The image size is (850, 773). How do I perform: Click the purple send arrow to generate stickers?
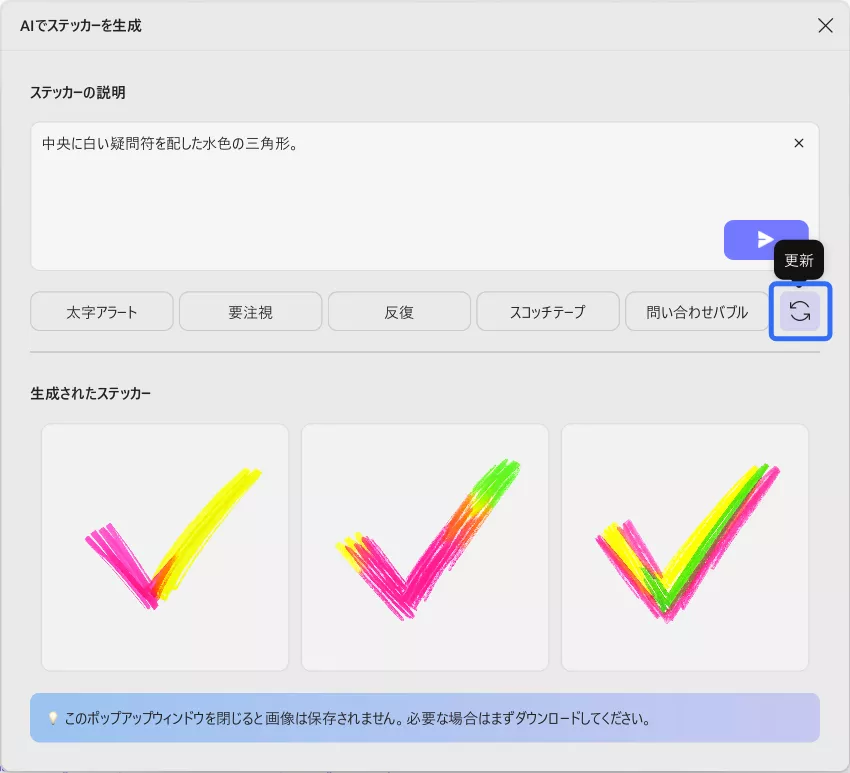coord(766,240)
